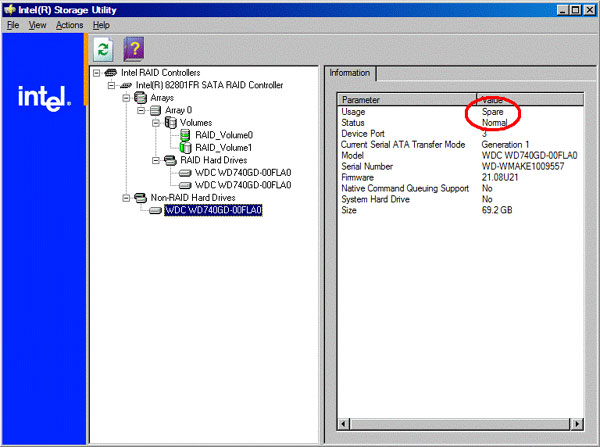This screenshot has width=600, height=447.
Task: Select the Intel RAID Controllers tree label
Action: tap(161, 73)
